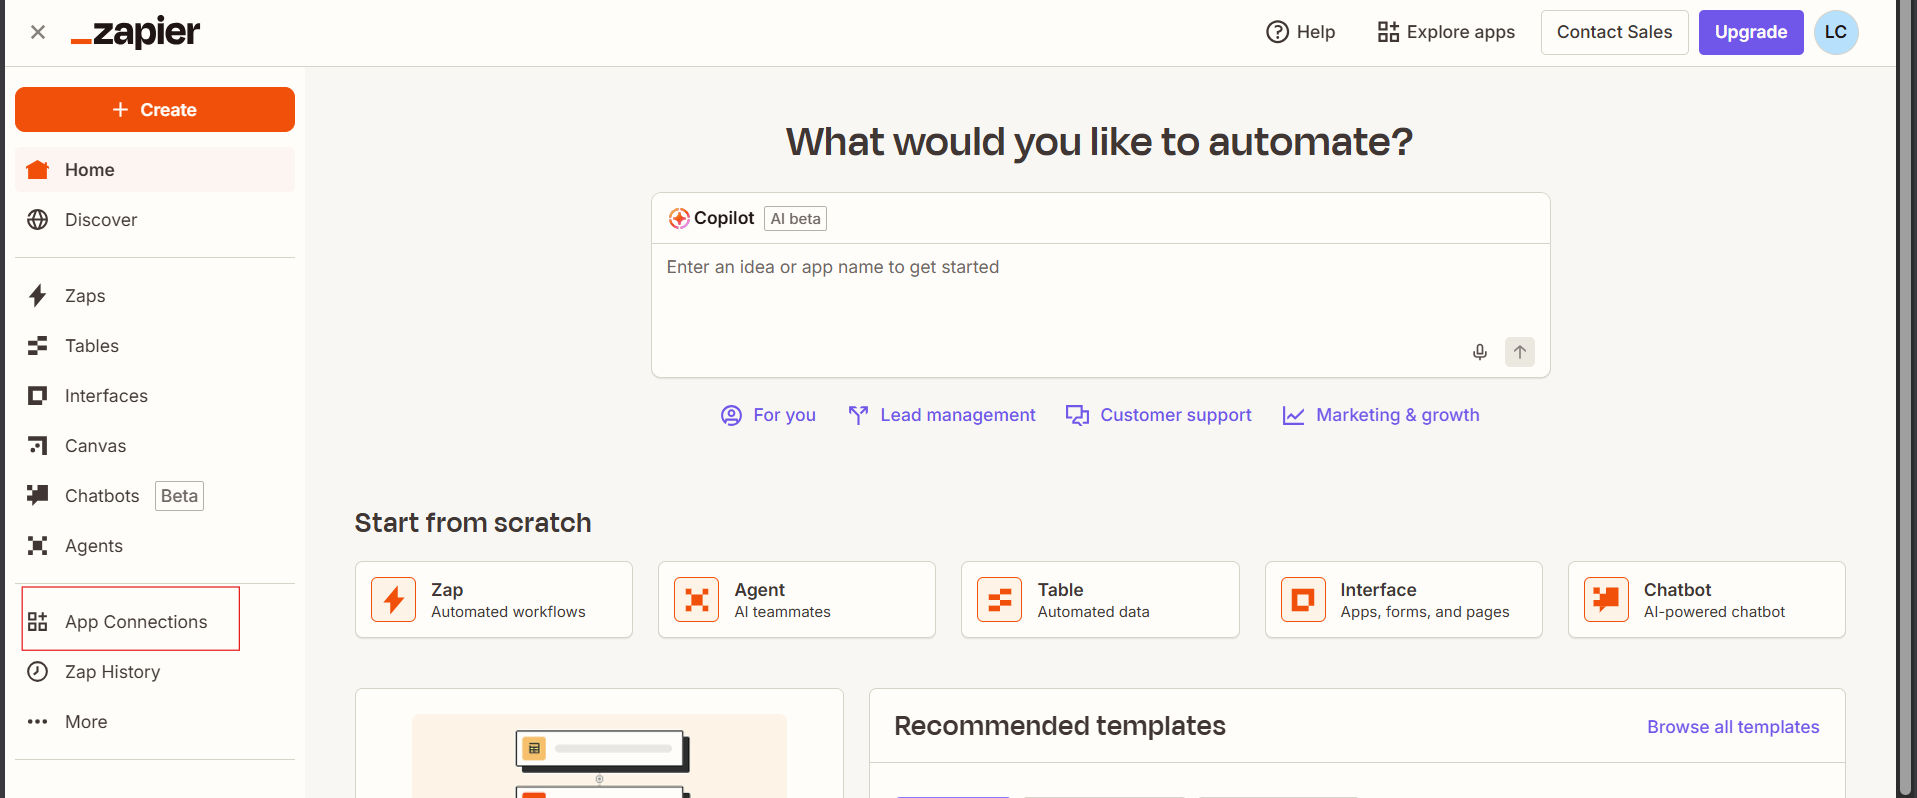Image resolution: width=1917 pixels, height=798 pixels.
Task: Click the Canvas icon in sidebar
Action: coord(38,445)
